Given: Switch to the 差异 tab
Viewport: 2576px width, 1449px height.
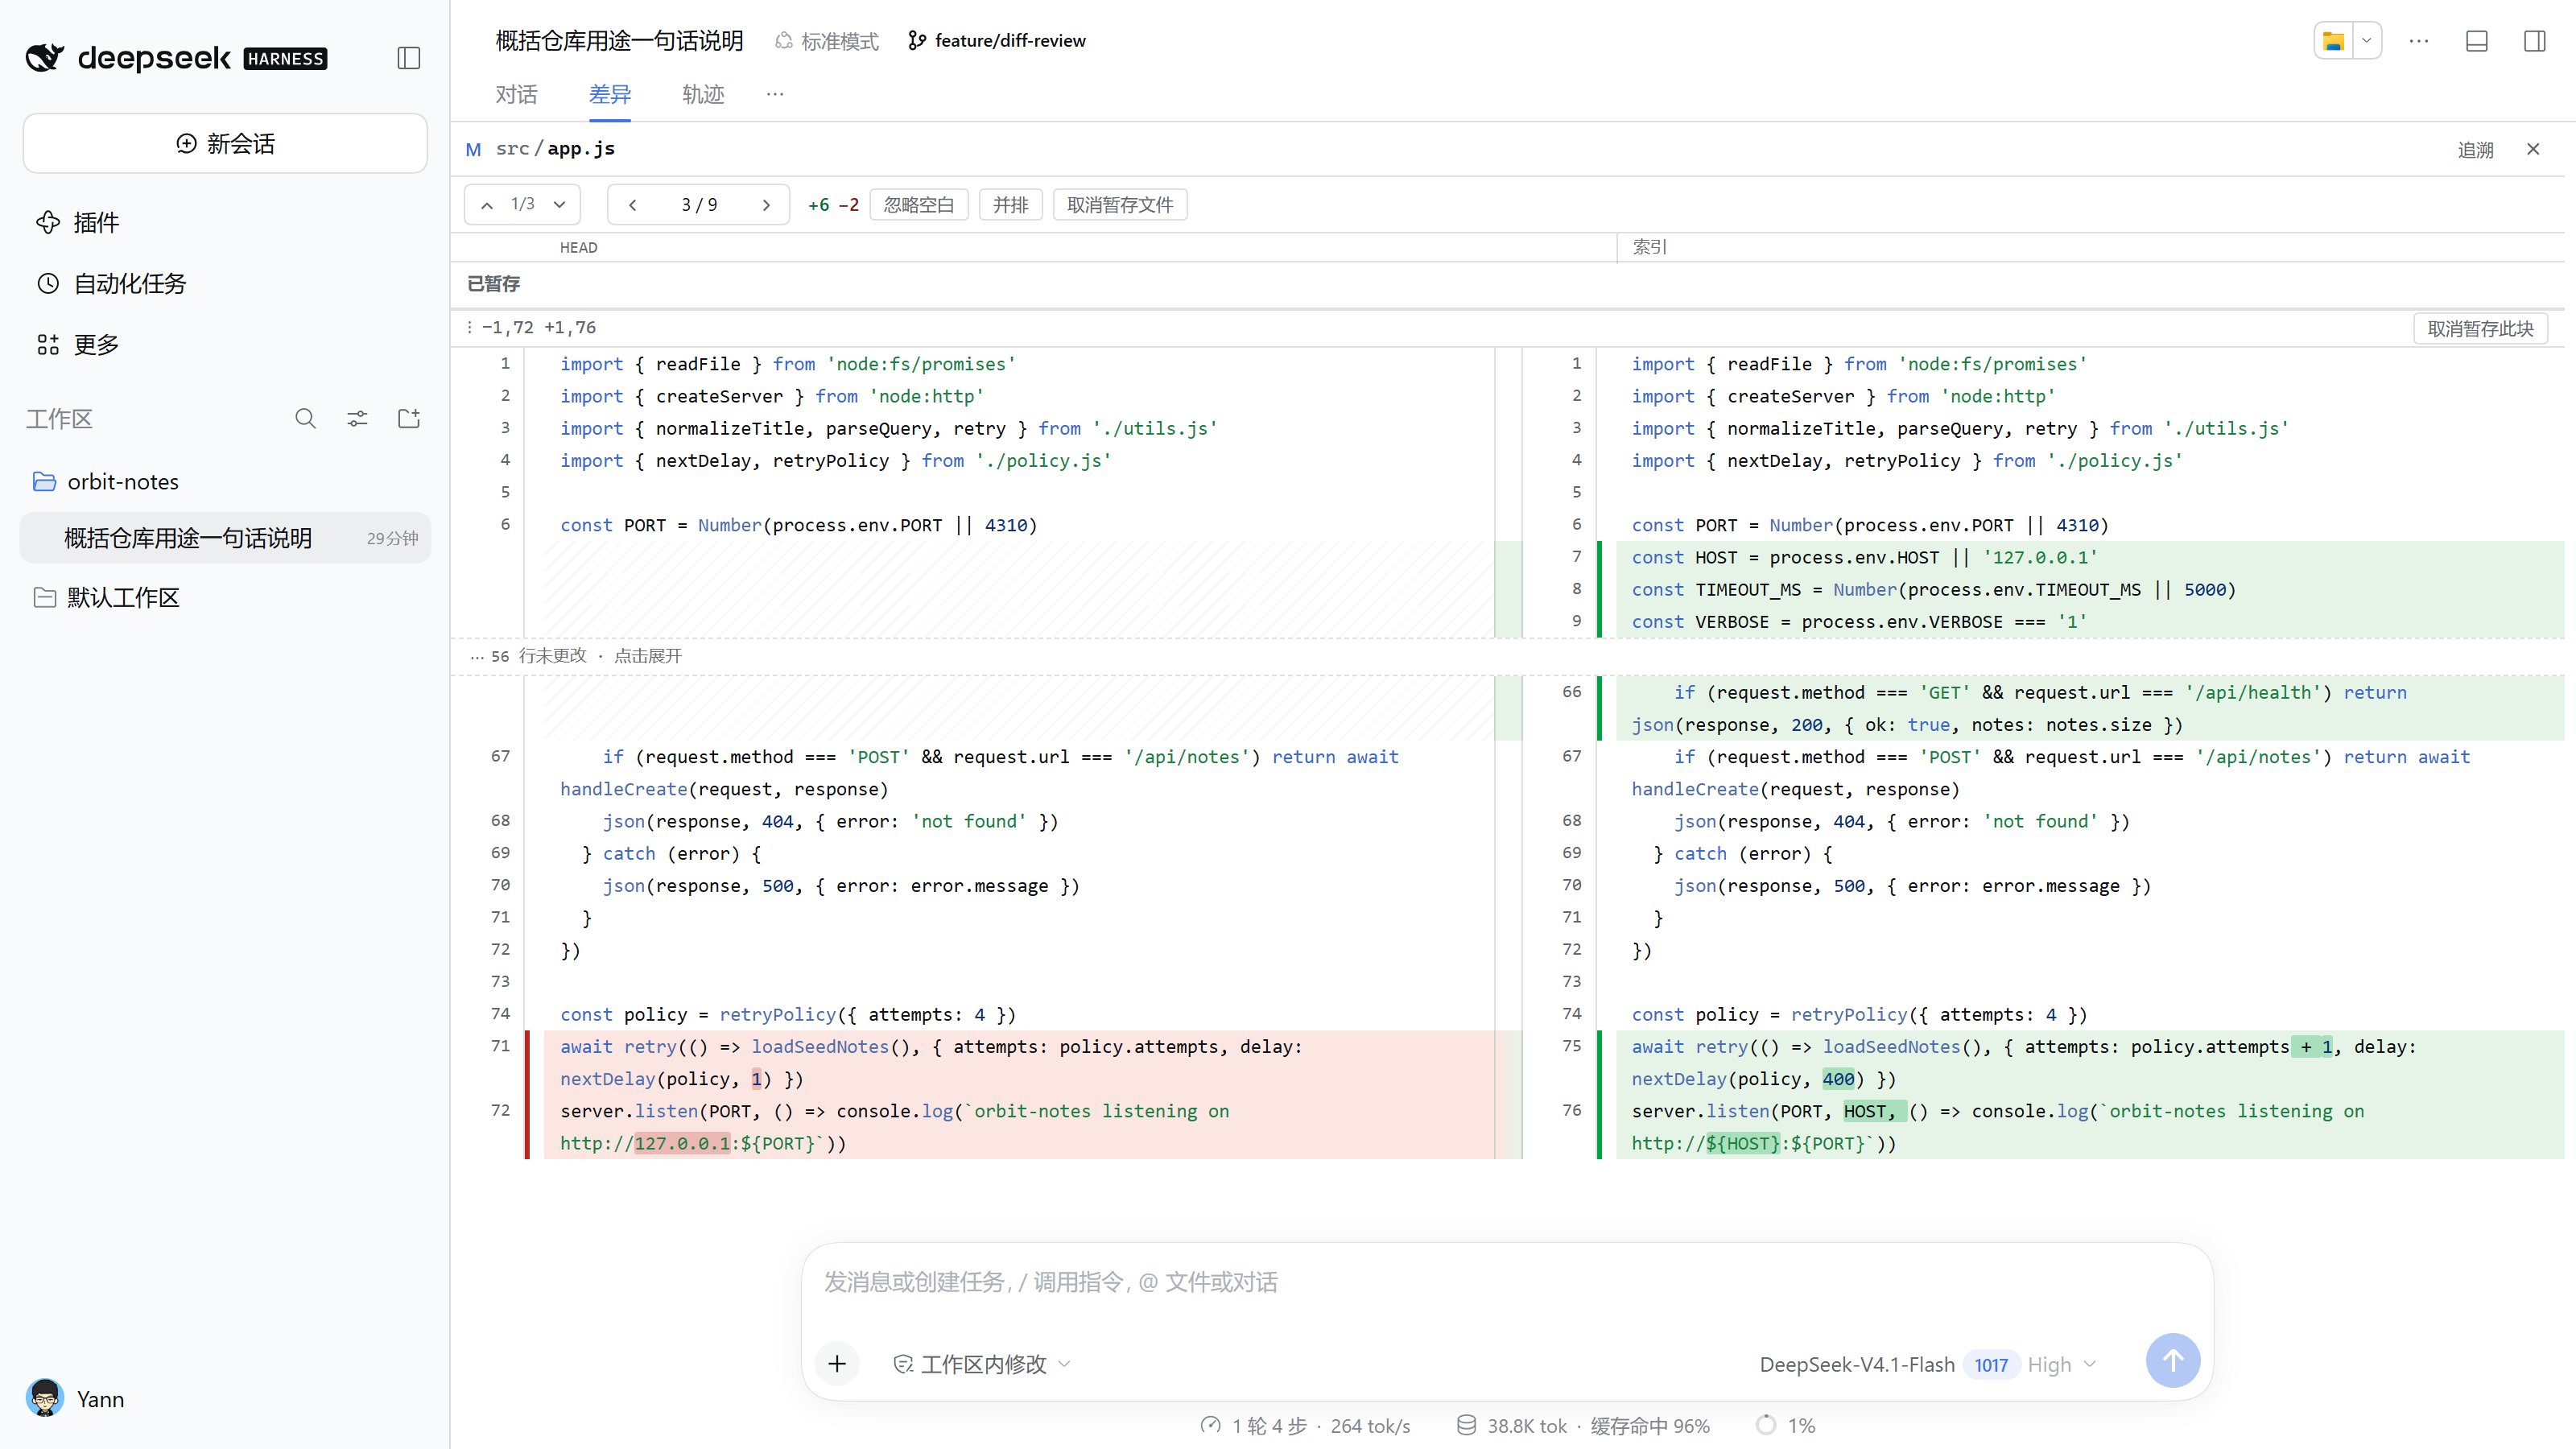Looking at the screenshot, I should coord(609,94).
